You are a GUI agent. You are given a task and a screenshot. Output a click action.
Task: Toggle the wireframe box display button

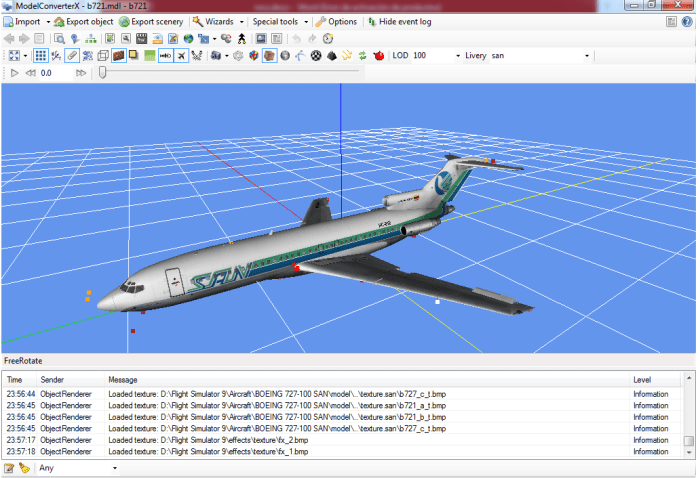click(x=103, y=56)
